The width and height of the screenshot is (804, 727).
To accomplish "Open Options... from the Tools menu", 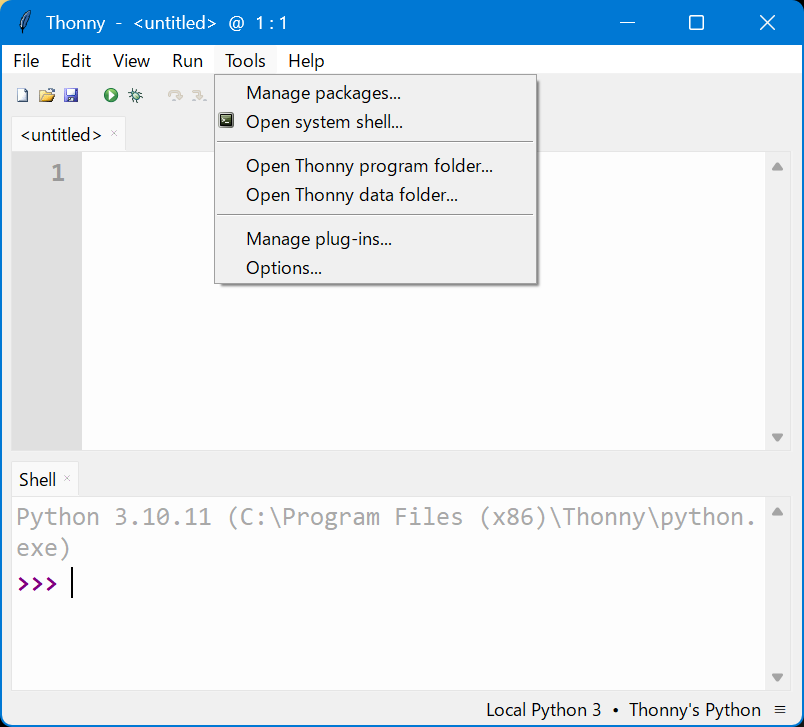I will point(375,268).
